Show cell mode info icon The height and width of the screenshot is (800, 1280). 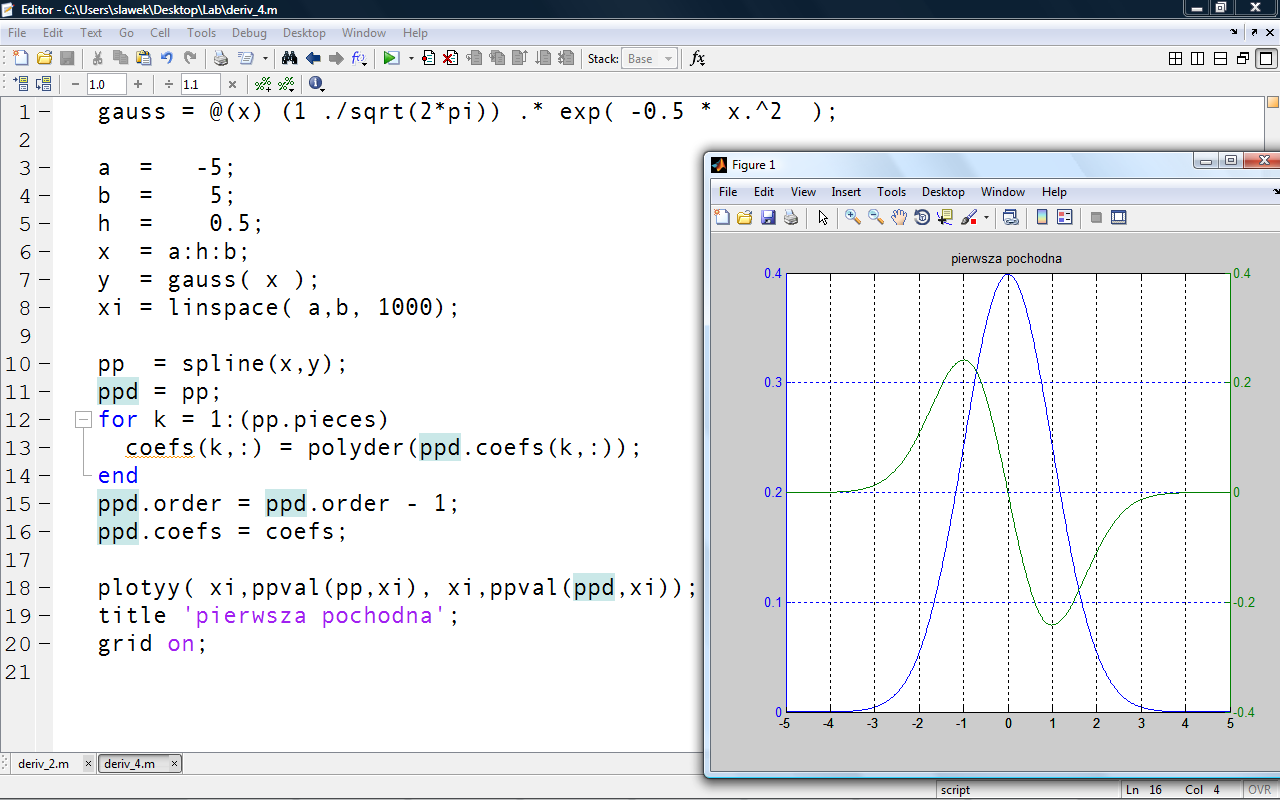pyautogui.click(x=315, y=85)
